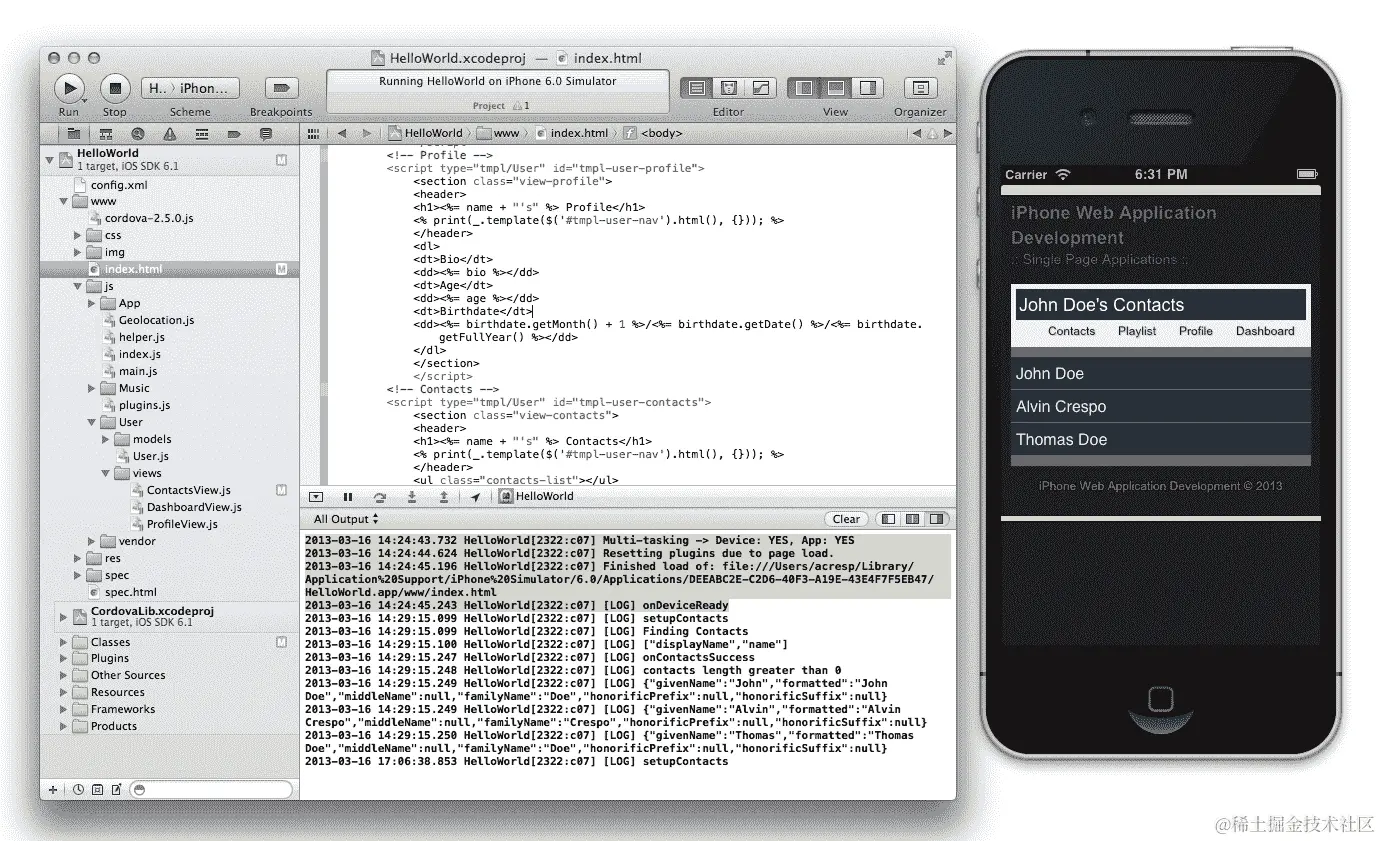The width and height of the screenshot is (1381, 841).
Task: Click the Run button in Xcode toolbar
Action: [x=69, y=88]
